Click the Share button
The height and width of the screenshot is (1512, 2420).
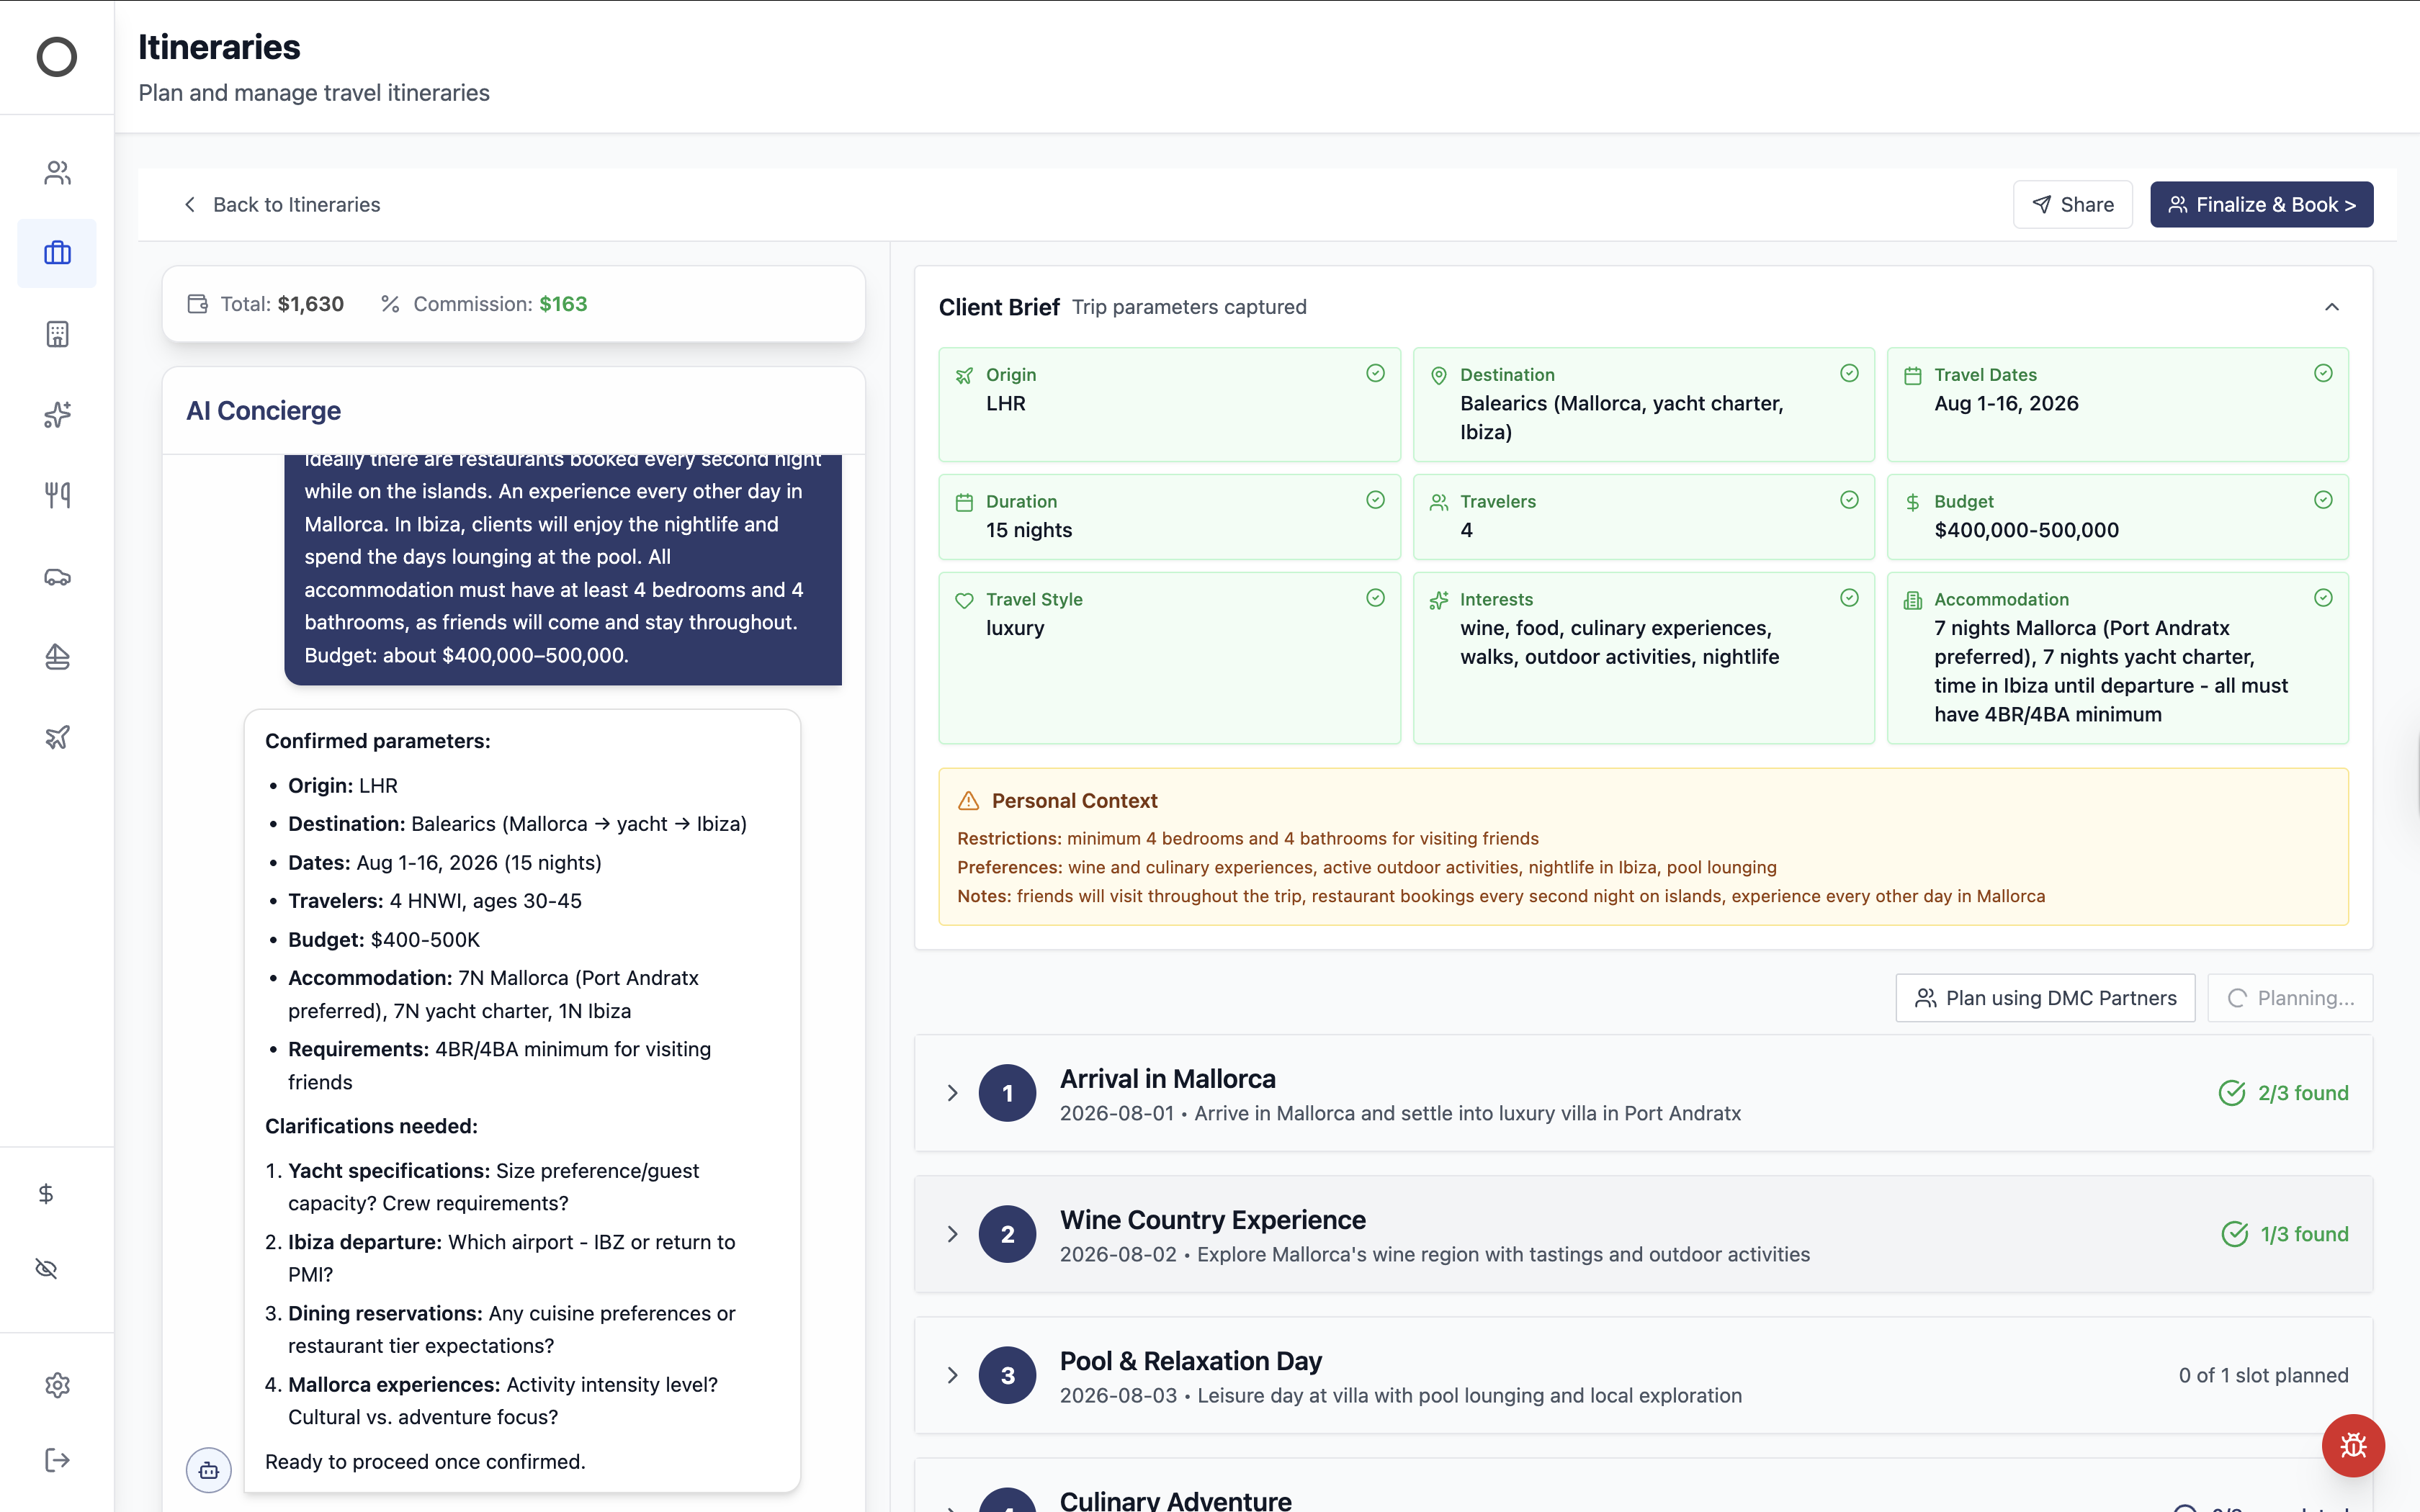pyautogui.click(x=2072, y=205)
